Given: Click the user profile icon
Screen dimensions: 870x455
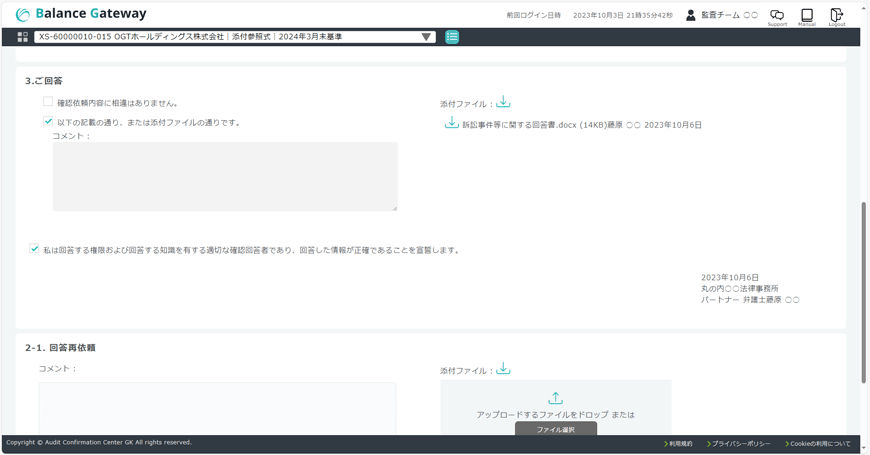Looking at the screenshot, I should click(690, 16).
